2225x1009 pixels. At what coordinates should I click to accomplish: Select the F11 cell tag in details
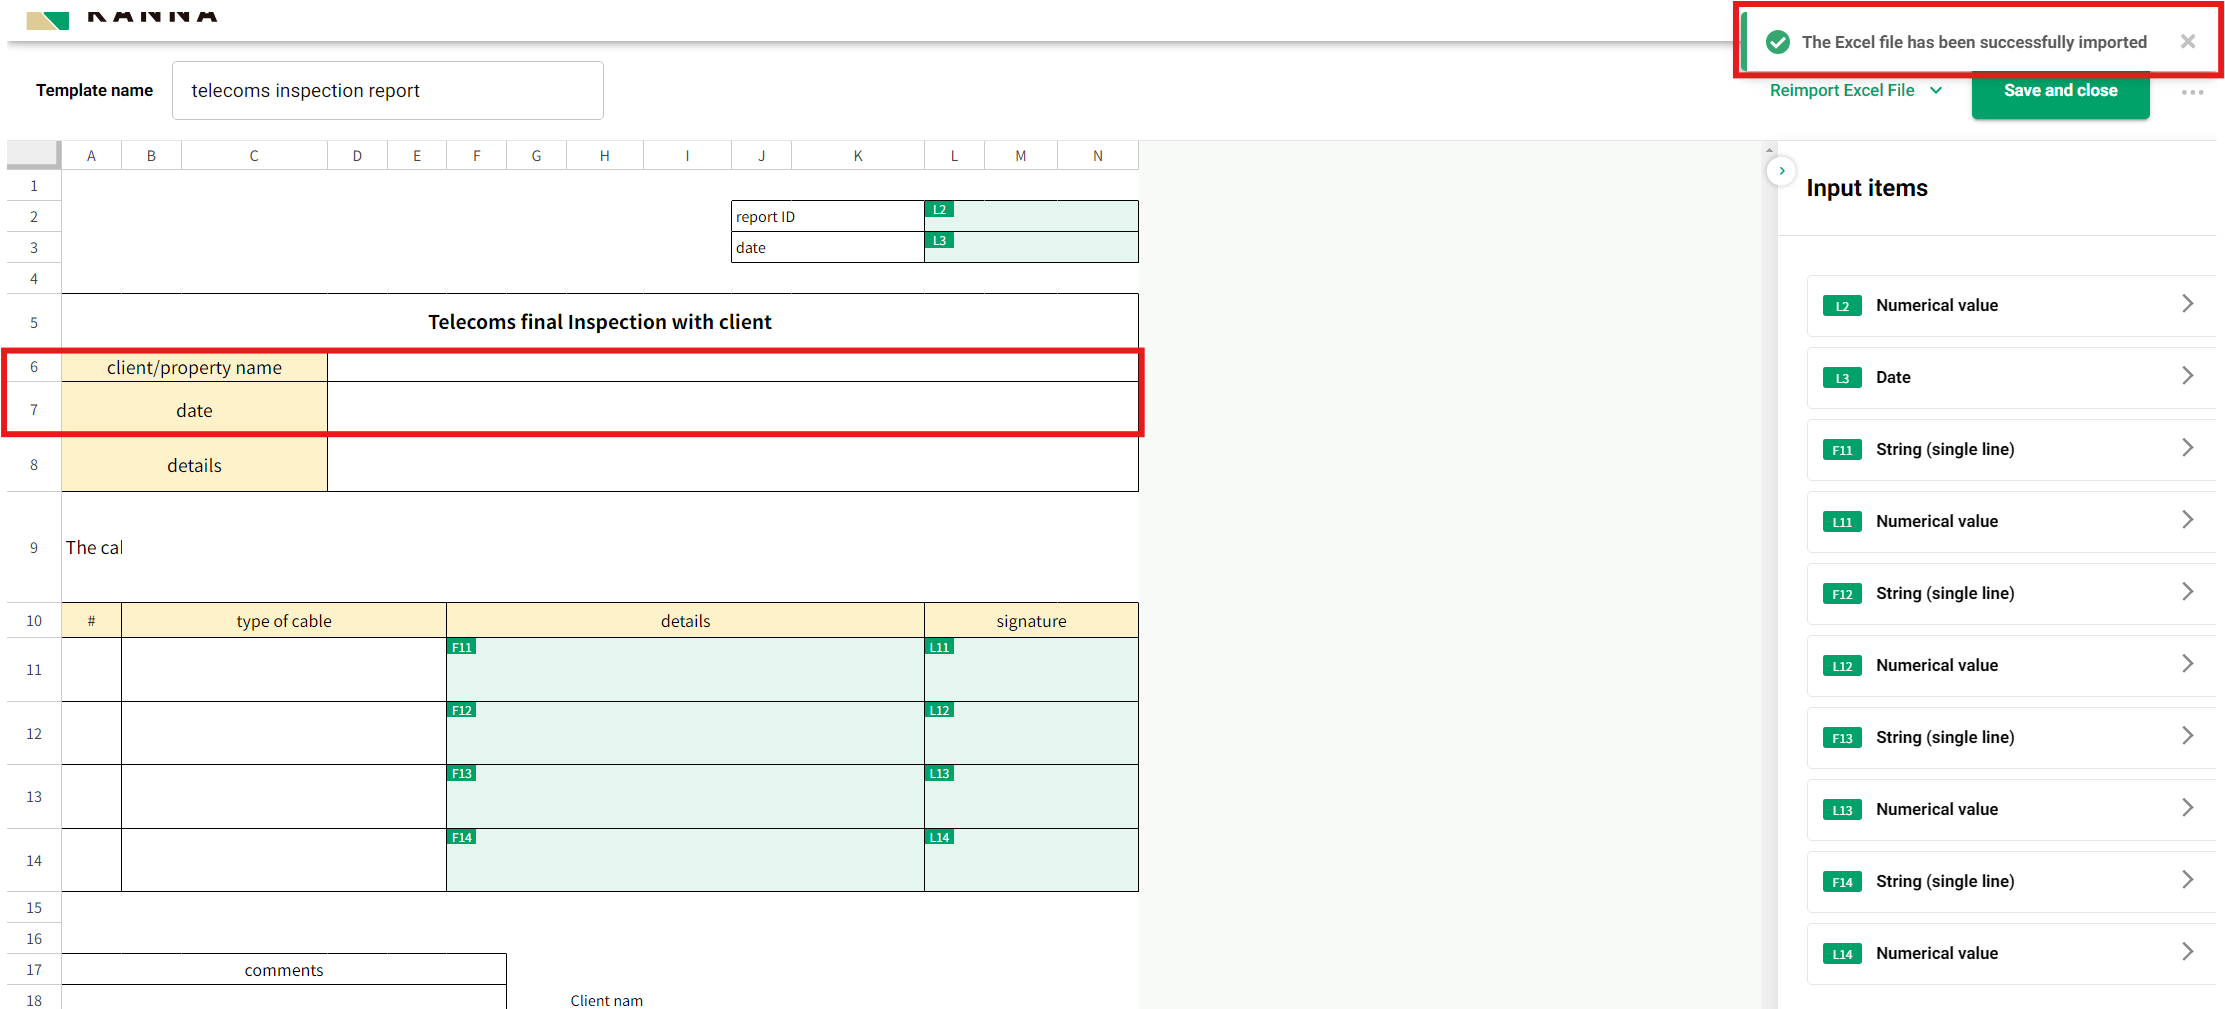pos(461,647)
